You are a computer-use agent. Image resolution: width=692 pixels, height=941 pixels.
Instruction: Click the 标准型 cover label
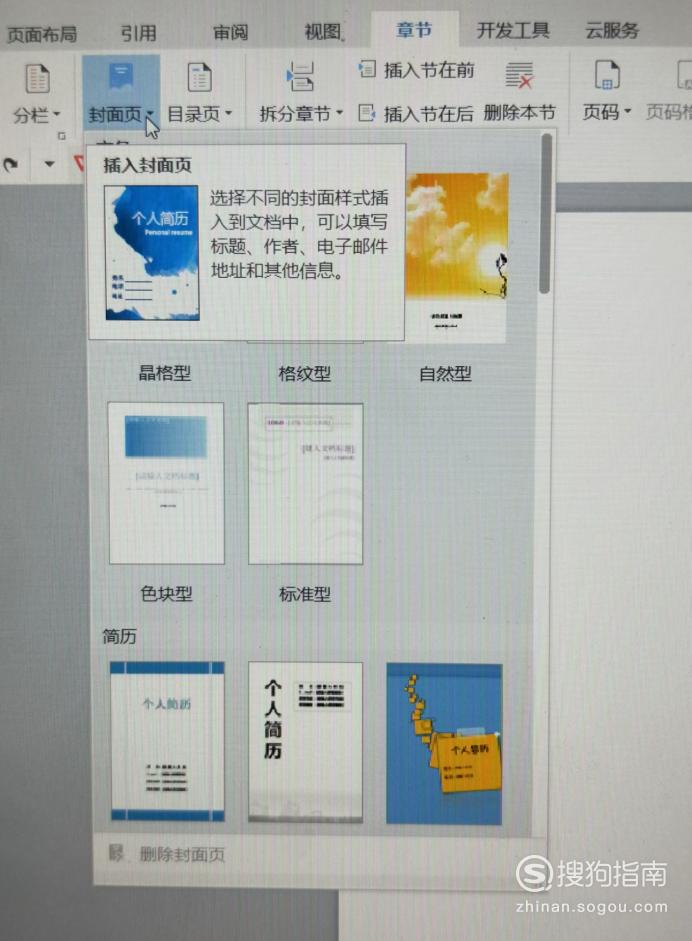(x=305, y=594)
